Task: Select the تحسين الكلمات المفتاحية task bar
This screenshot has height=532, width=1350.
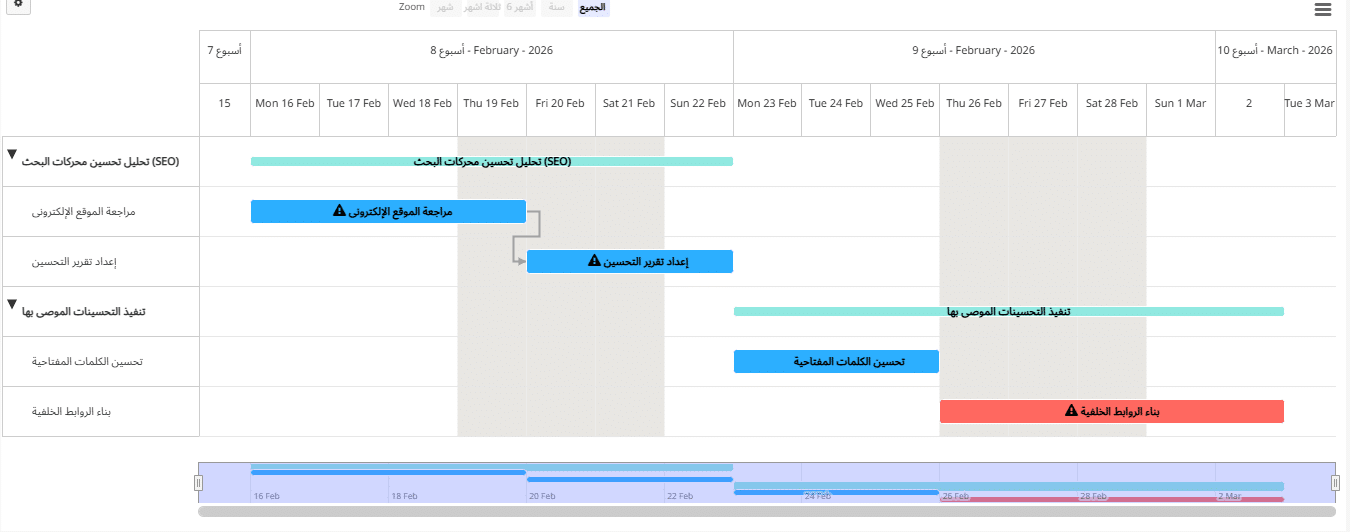Action: [x=836, y=361]
